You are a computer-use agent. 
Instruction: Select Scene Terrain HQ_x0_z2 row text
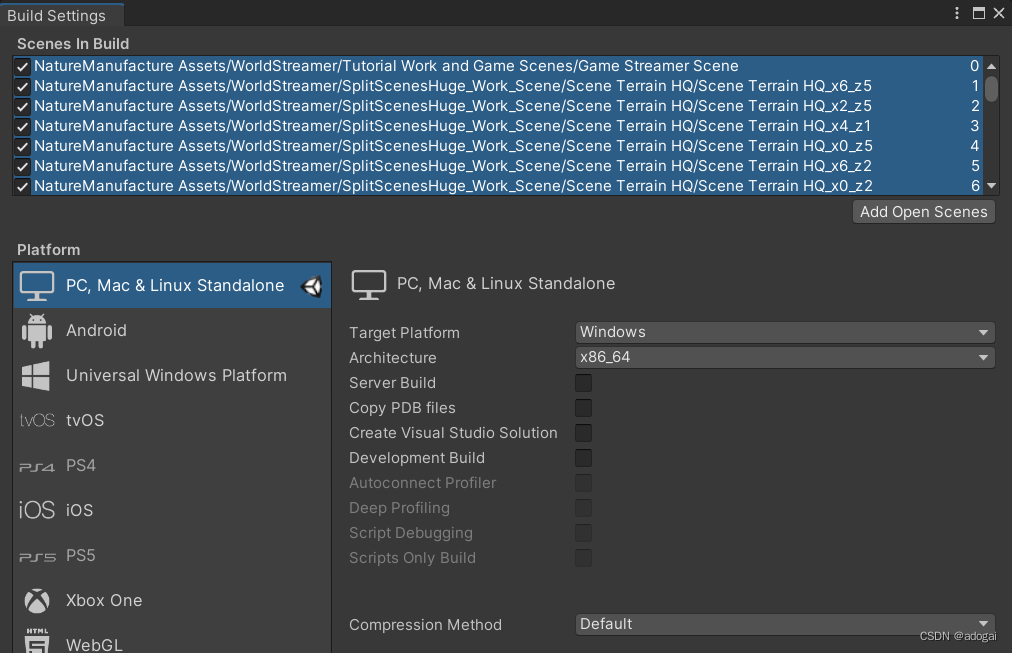click(x=453, y=186)
